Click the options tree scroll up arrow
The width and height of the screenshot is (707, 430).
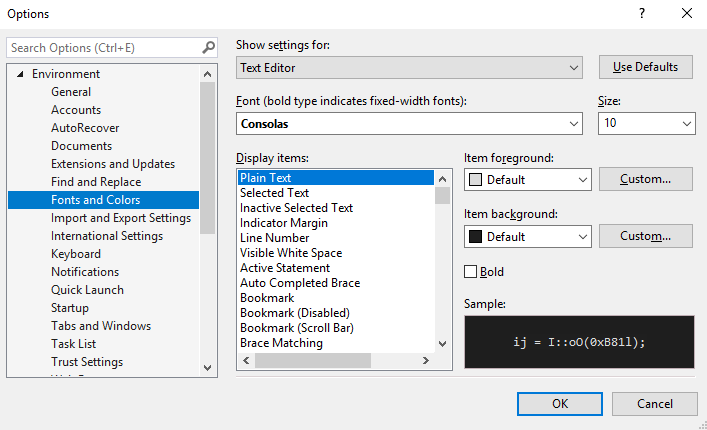[207, 74]
